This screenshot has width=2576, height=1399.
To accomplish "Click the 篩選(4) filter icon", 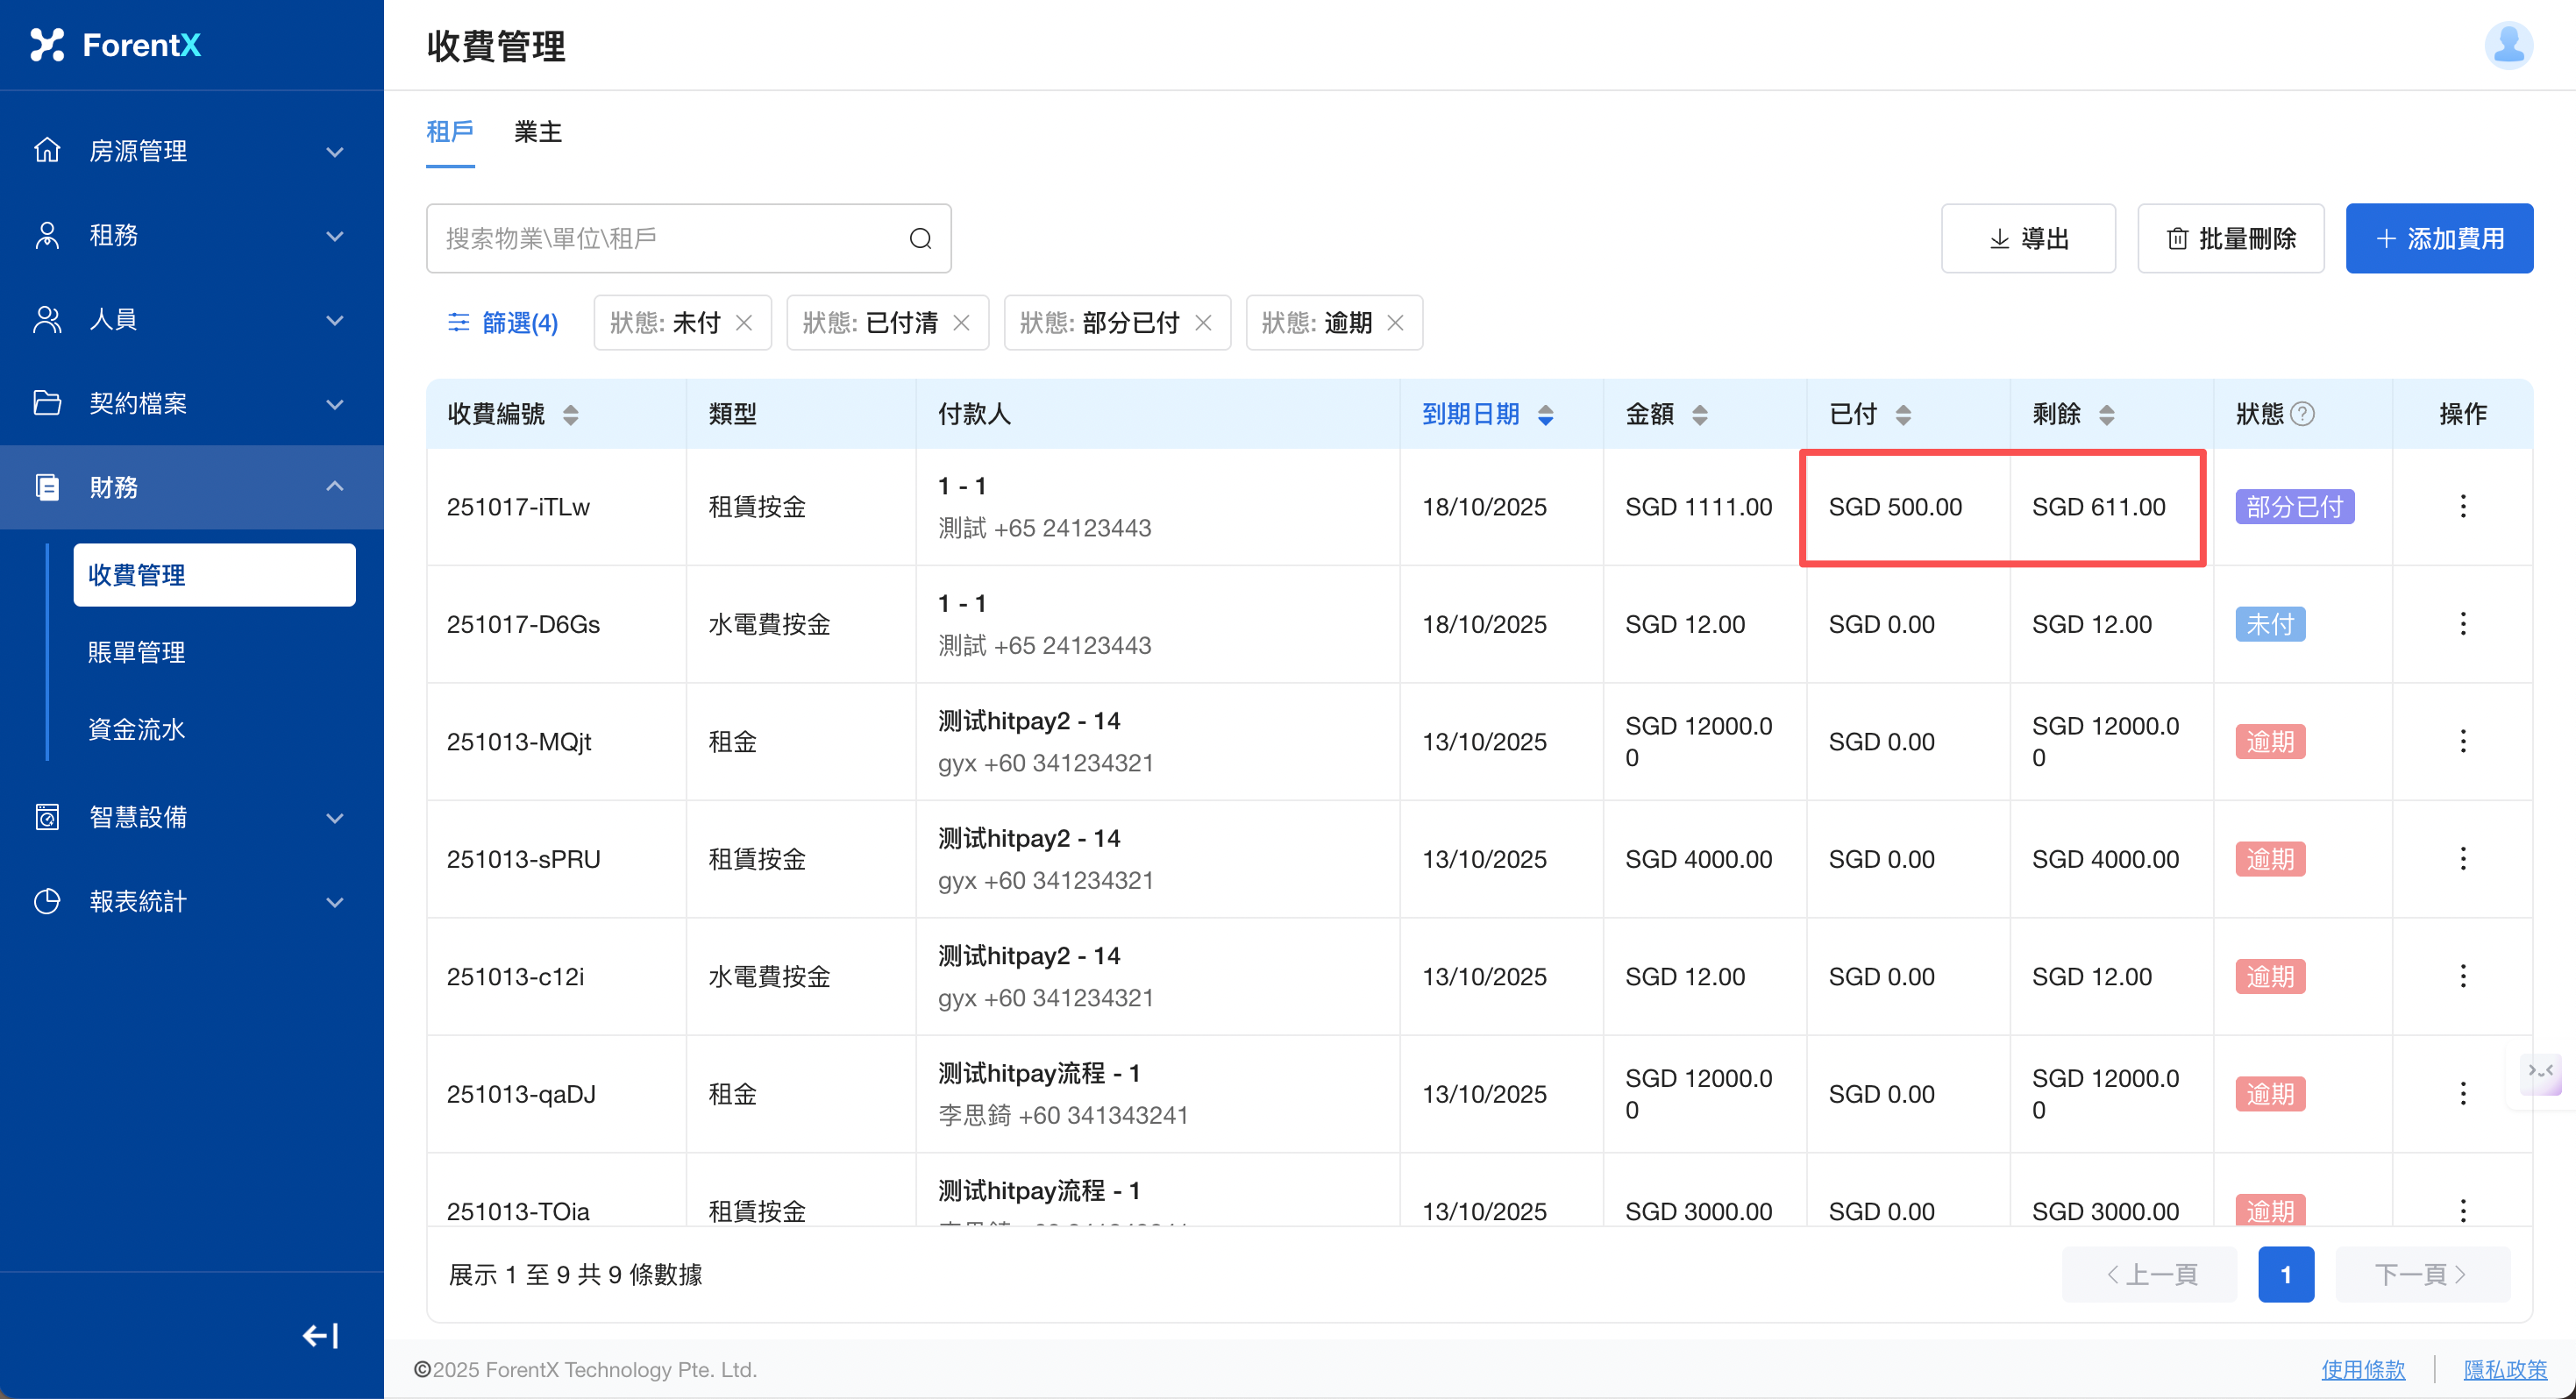I will 458,322.
